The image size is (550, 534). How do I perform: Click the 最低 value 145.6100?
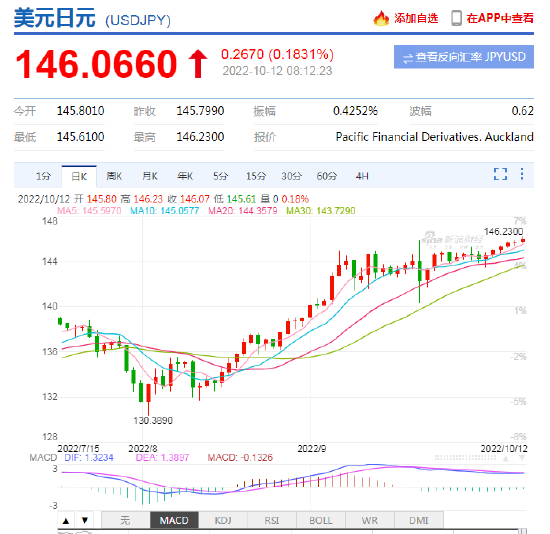[81, 137]
